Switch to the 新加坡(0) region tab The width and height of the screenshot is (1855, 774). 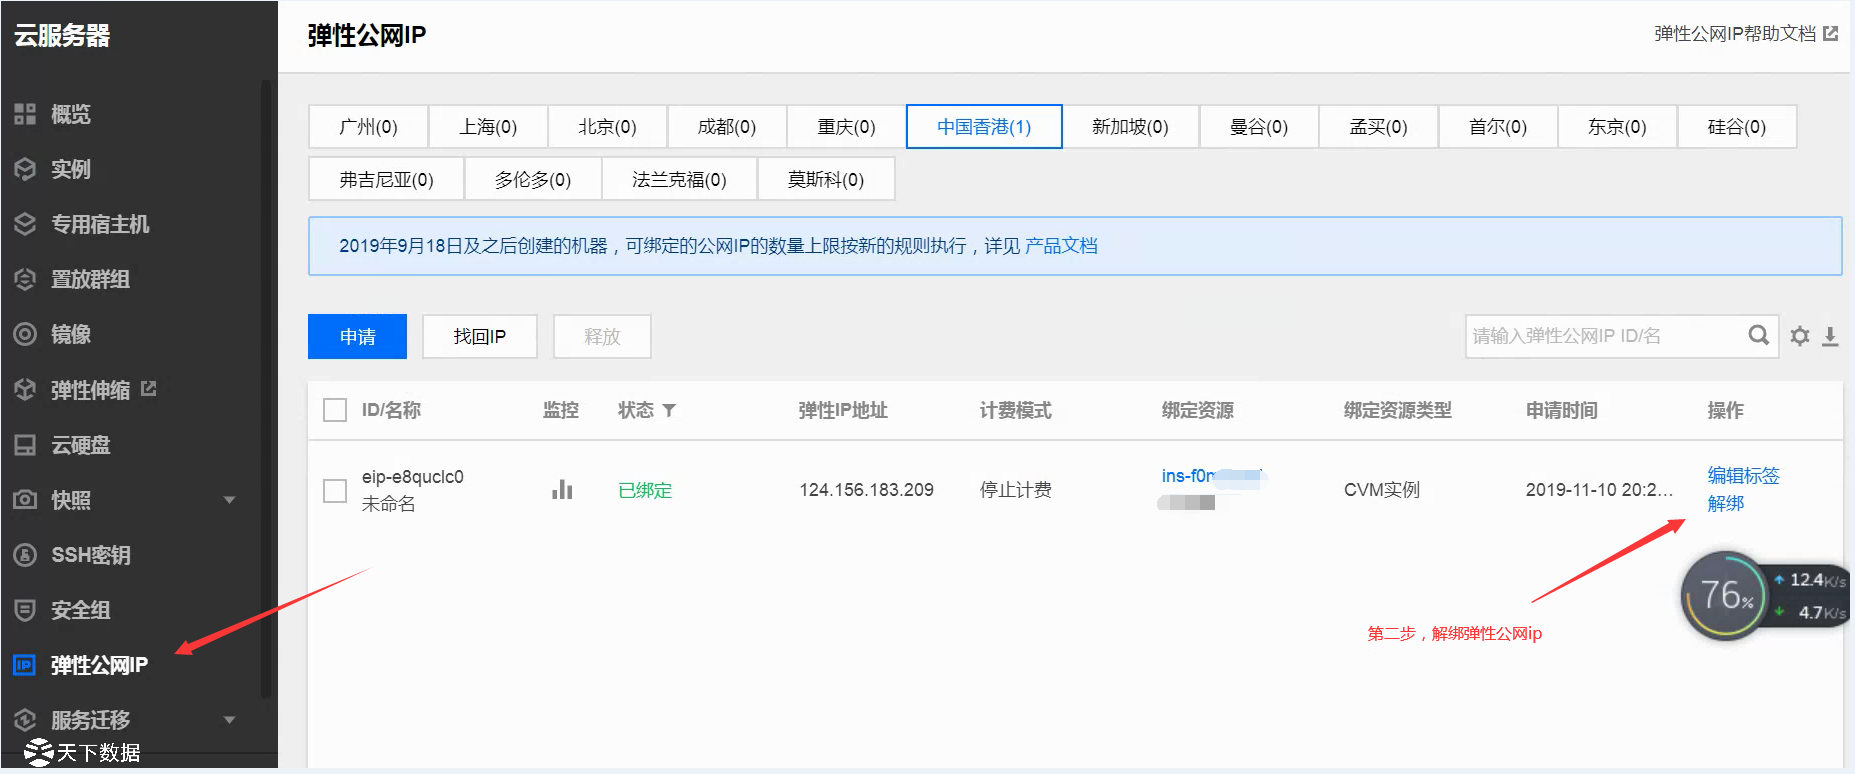pyautogui.click(x=1130, y=127)
